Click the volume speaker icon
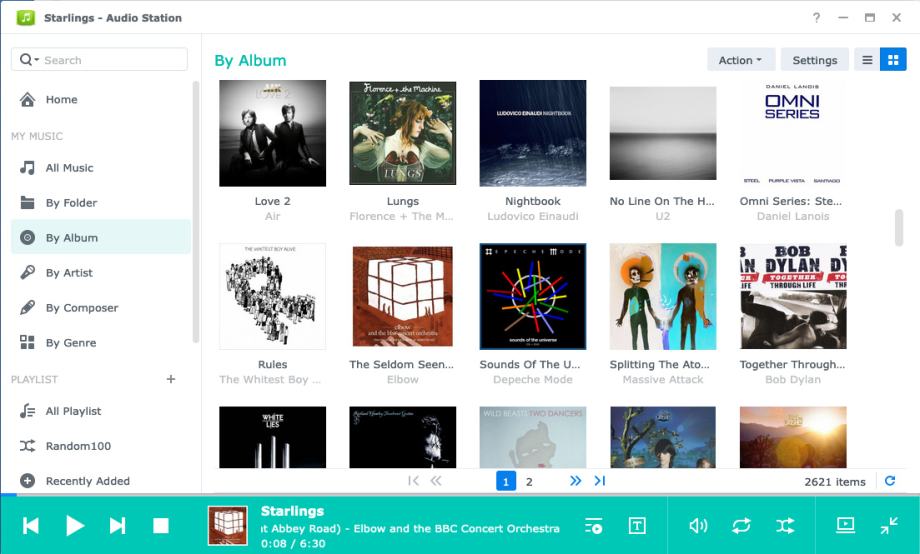Screen dimensions: 920x554 (x=698, y=525)
